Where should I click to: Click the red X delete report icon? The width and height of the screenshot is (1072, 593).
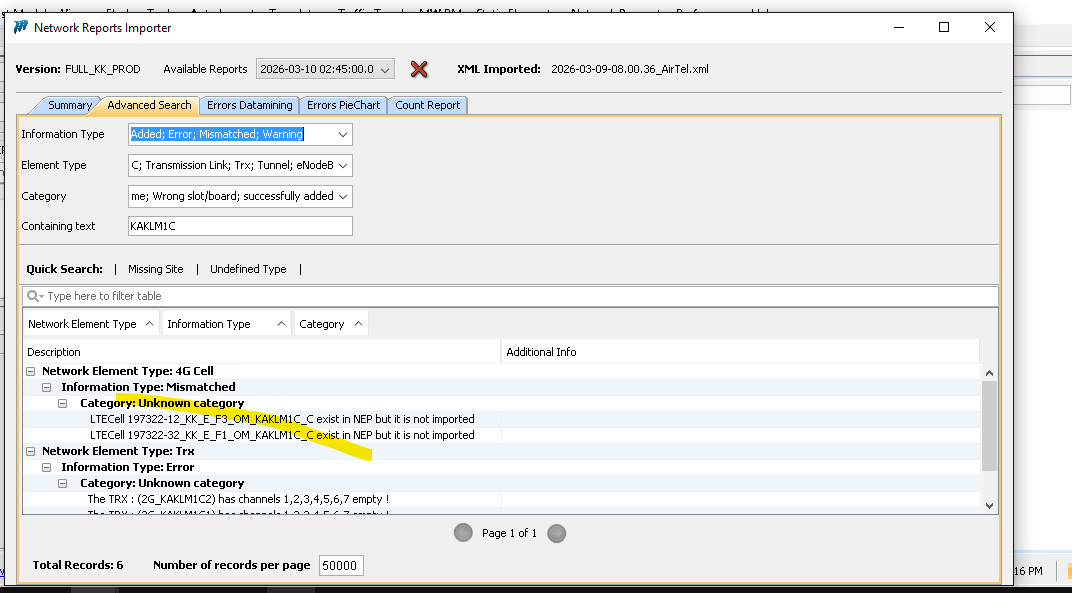point(419,69)
